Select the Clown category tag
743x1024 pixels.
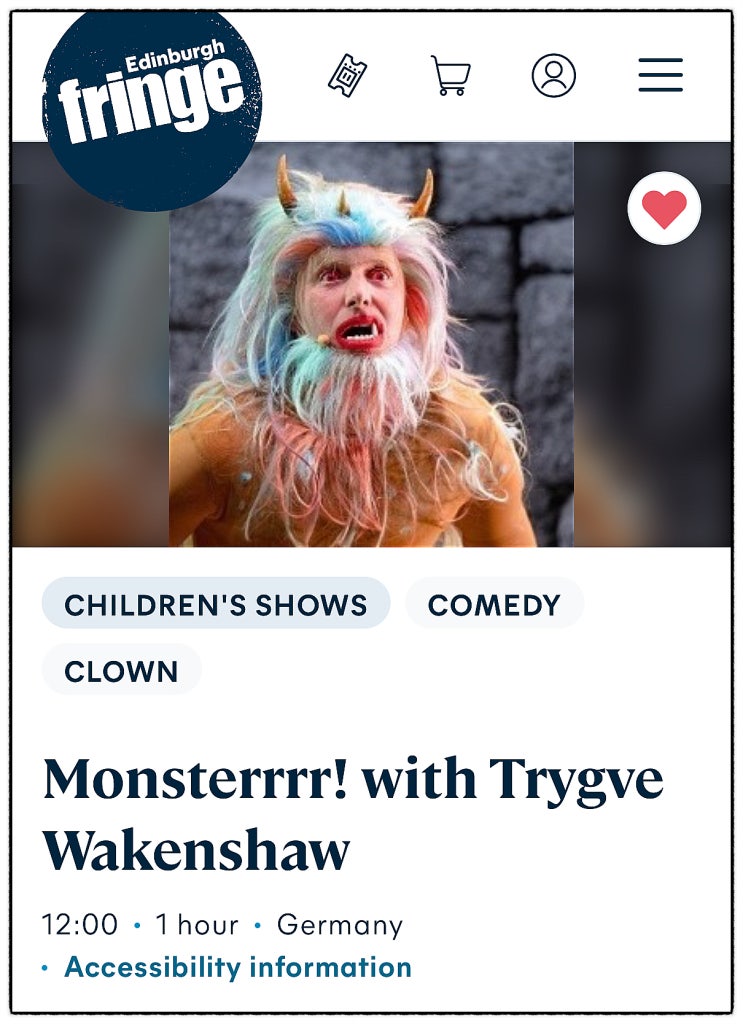pyautogui.click(x=121, y=670)
